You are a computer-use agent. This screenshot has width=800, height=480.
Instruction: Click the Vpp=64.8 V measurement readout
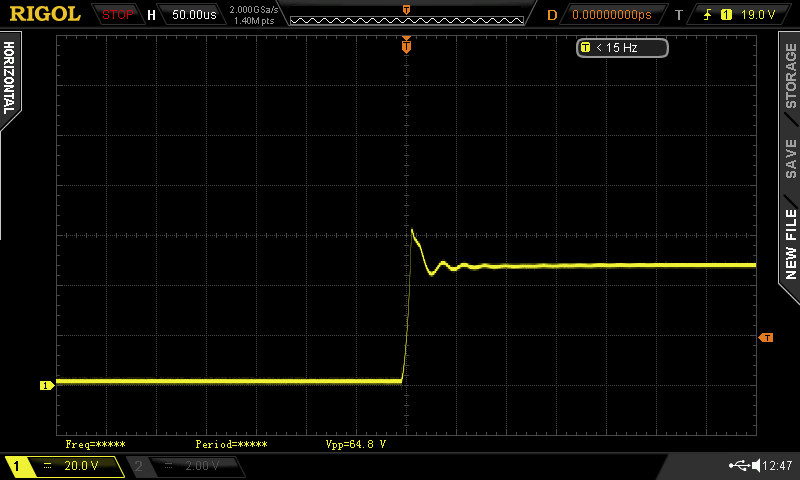tap(356, 444)
